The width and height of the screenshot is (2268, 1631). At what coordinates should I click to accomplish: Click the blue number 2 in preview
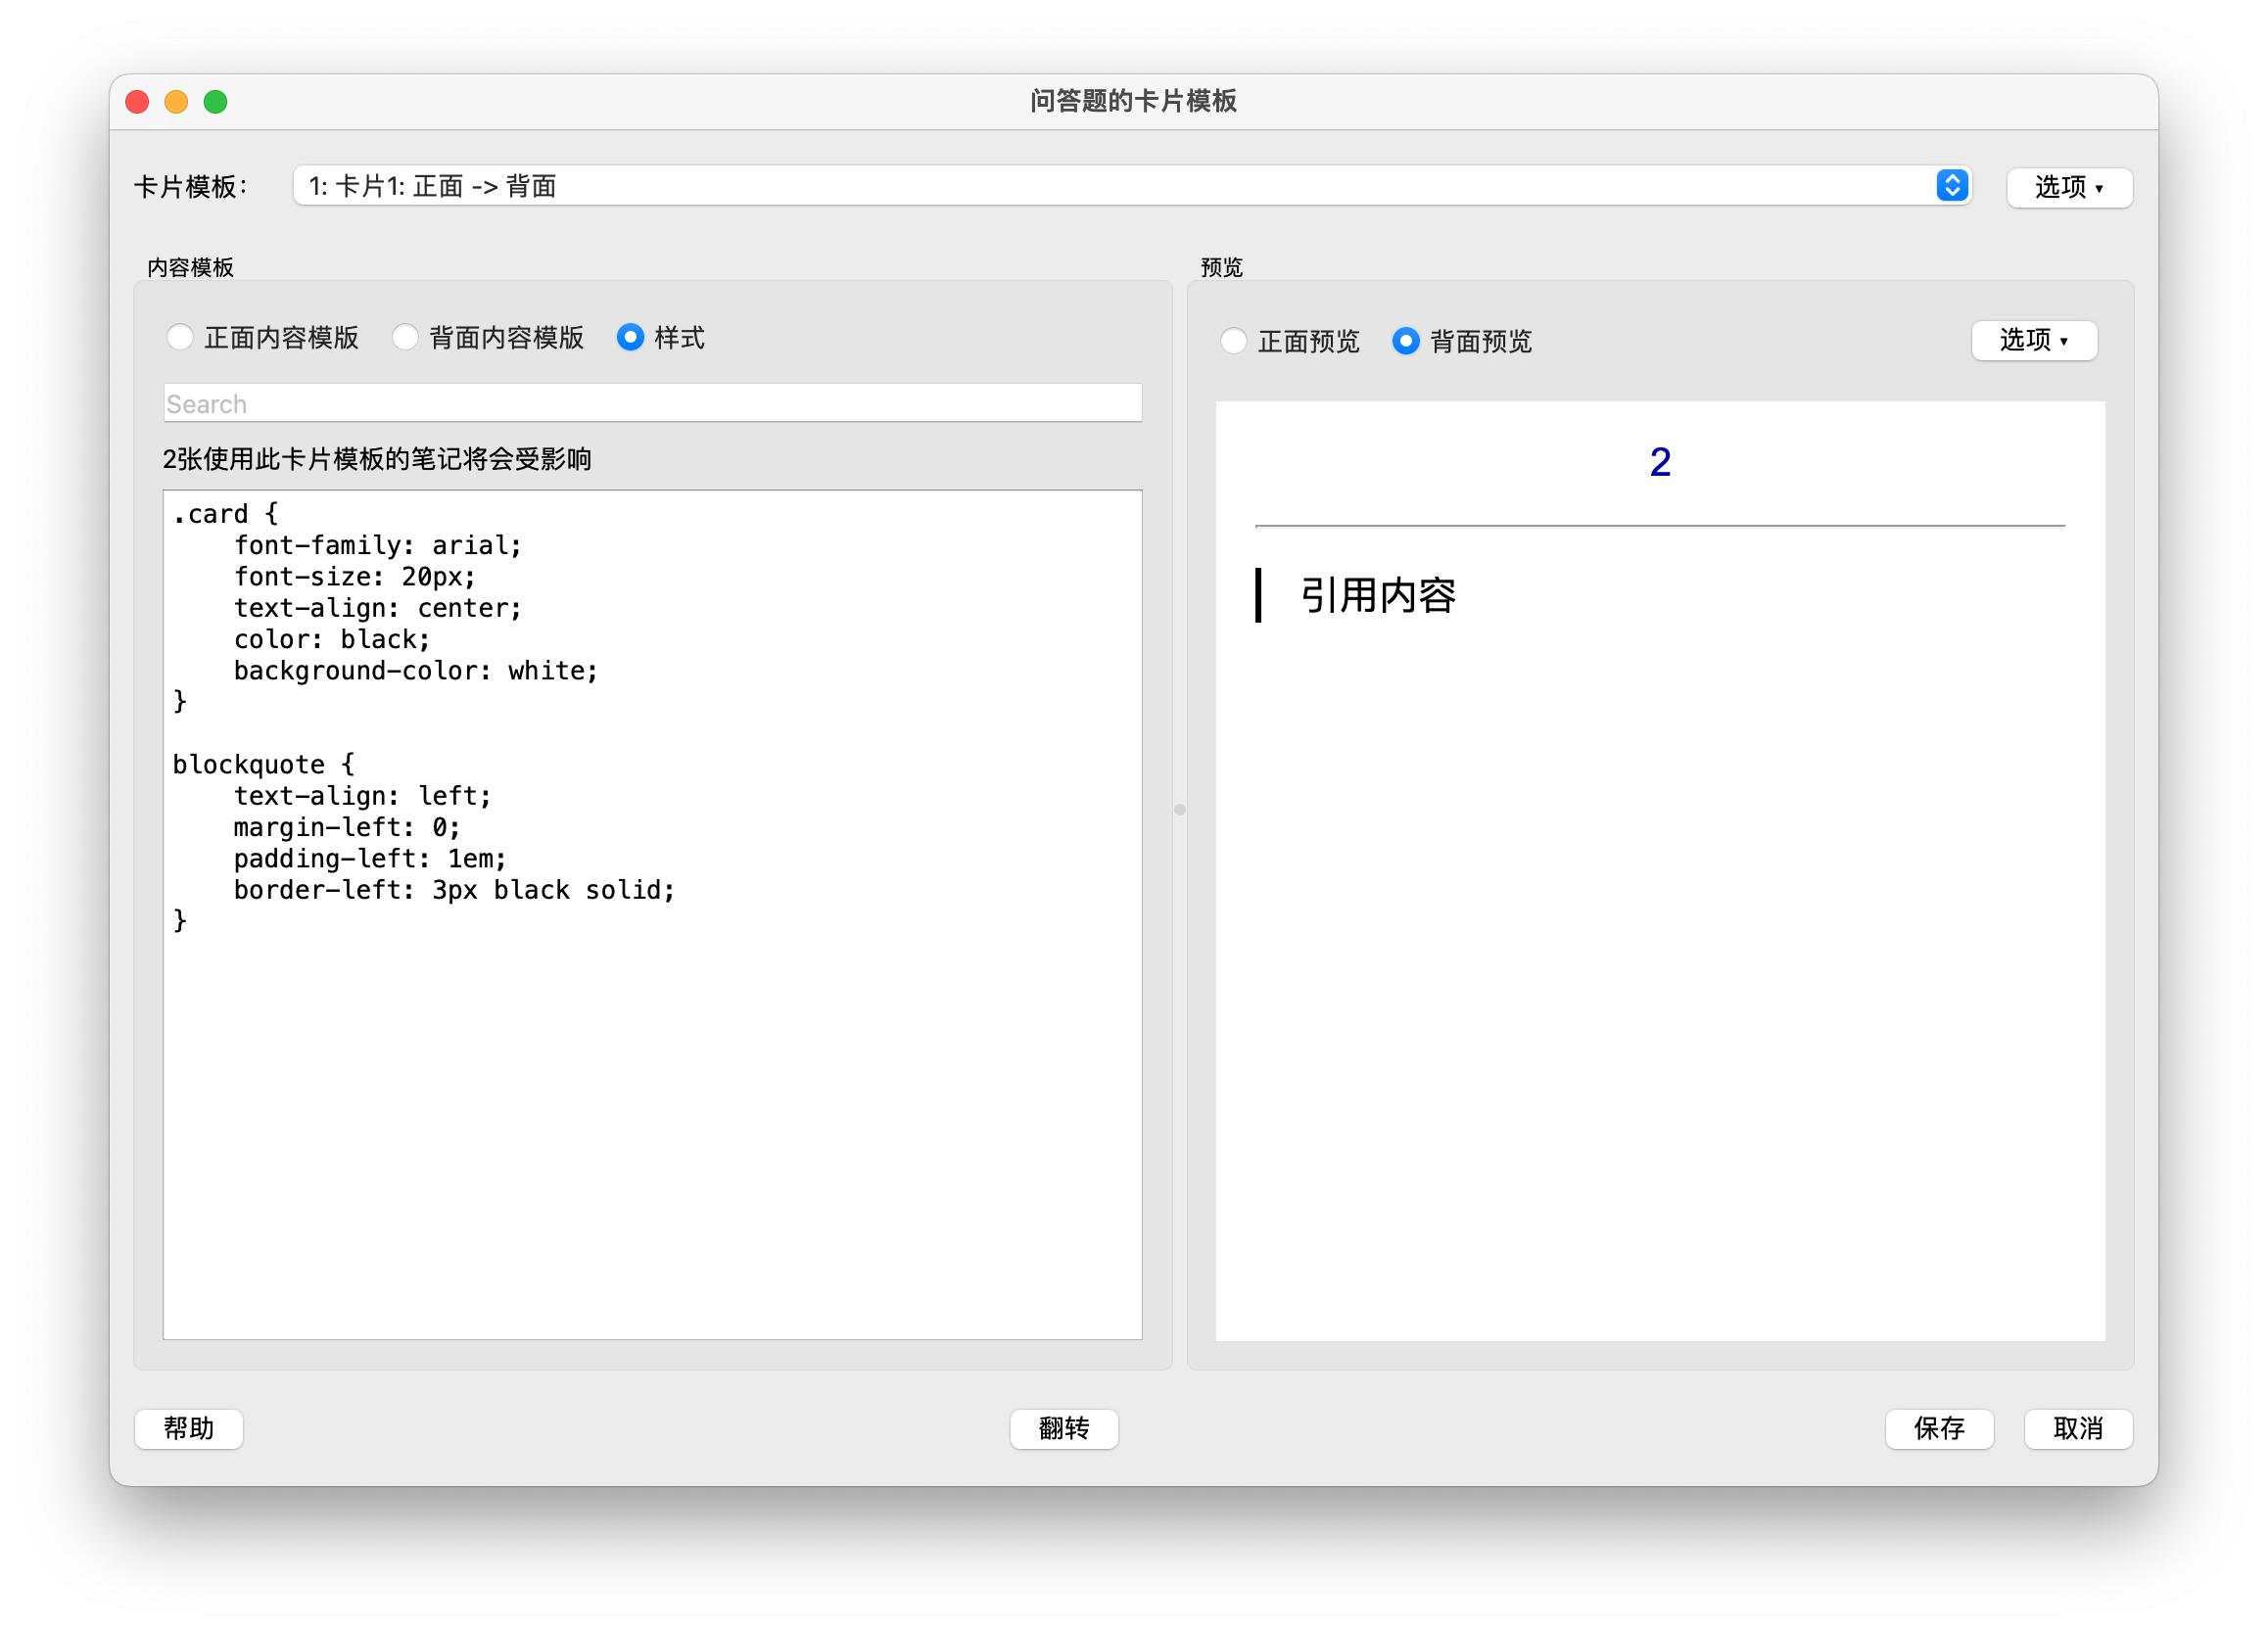(1659, 461)
